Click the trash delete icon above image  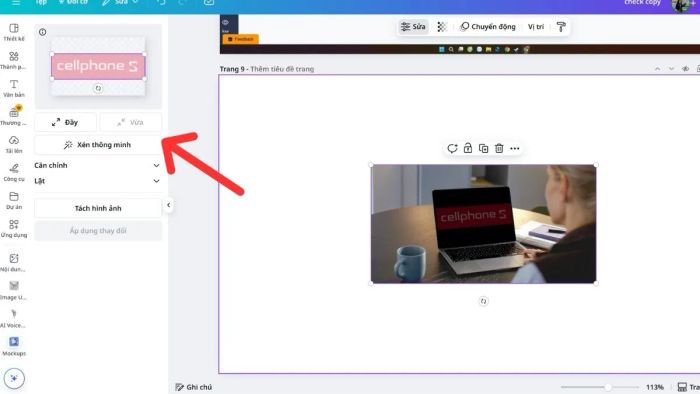tap(499, 148)
